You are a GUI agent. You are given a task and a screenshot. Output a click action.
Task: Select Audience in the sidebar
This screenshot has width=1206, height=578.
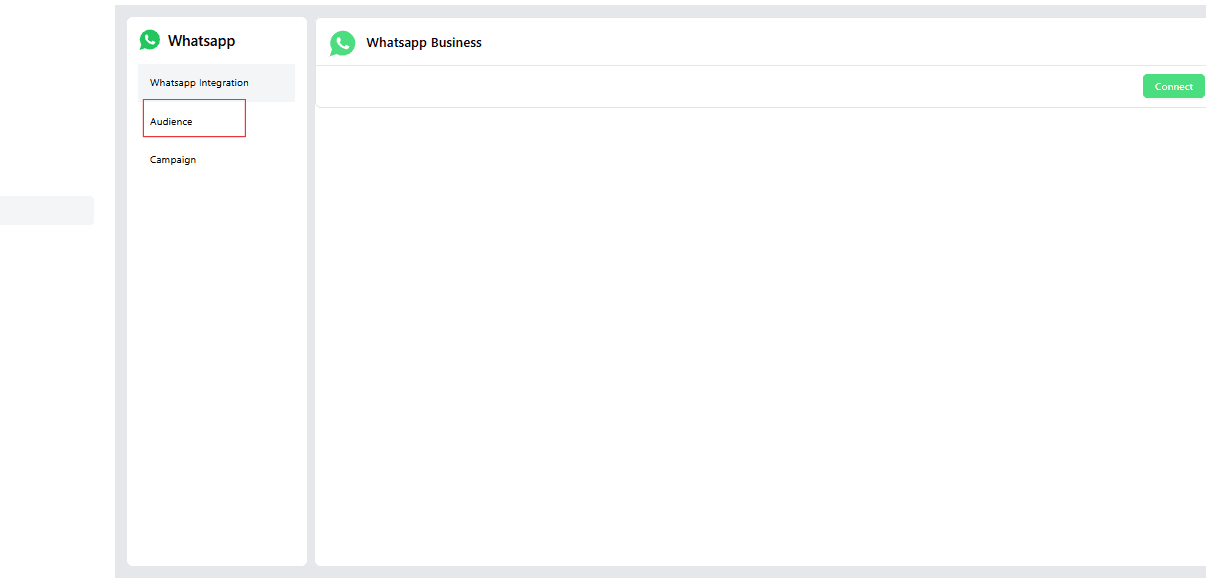(171, 121)
